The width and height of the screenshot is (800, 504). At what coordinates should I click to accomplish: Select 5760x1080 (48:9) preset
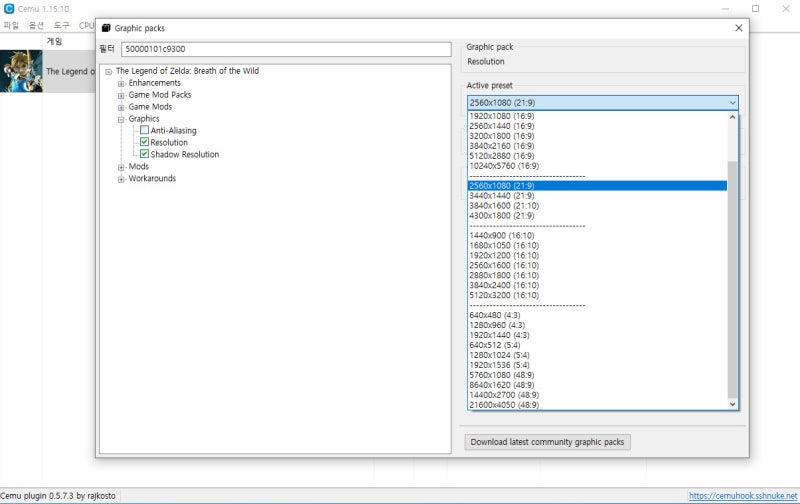(597, 374)
